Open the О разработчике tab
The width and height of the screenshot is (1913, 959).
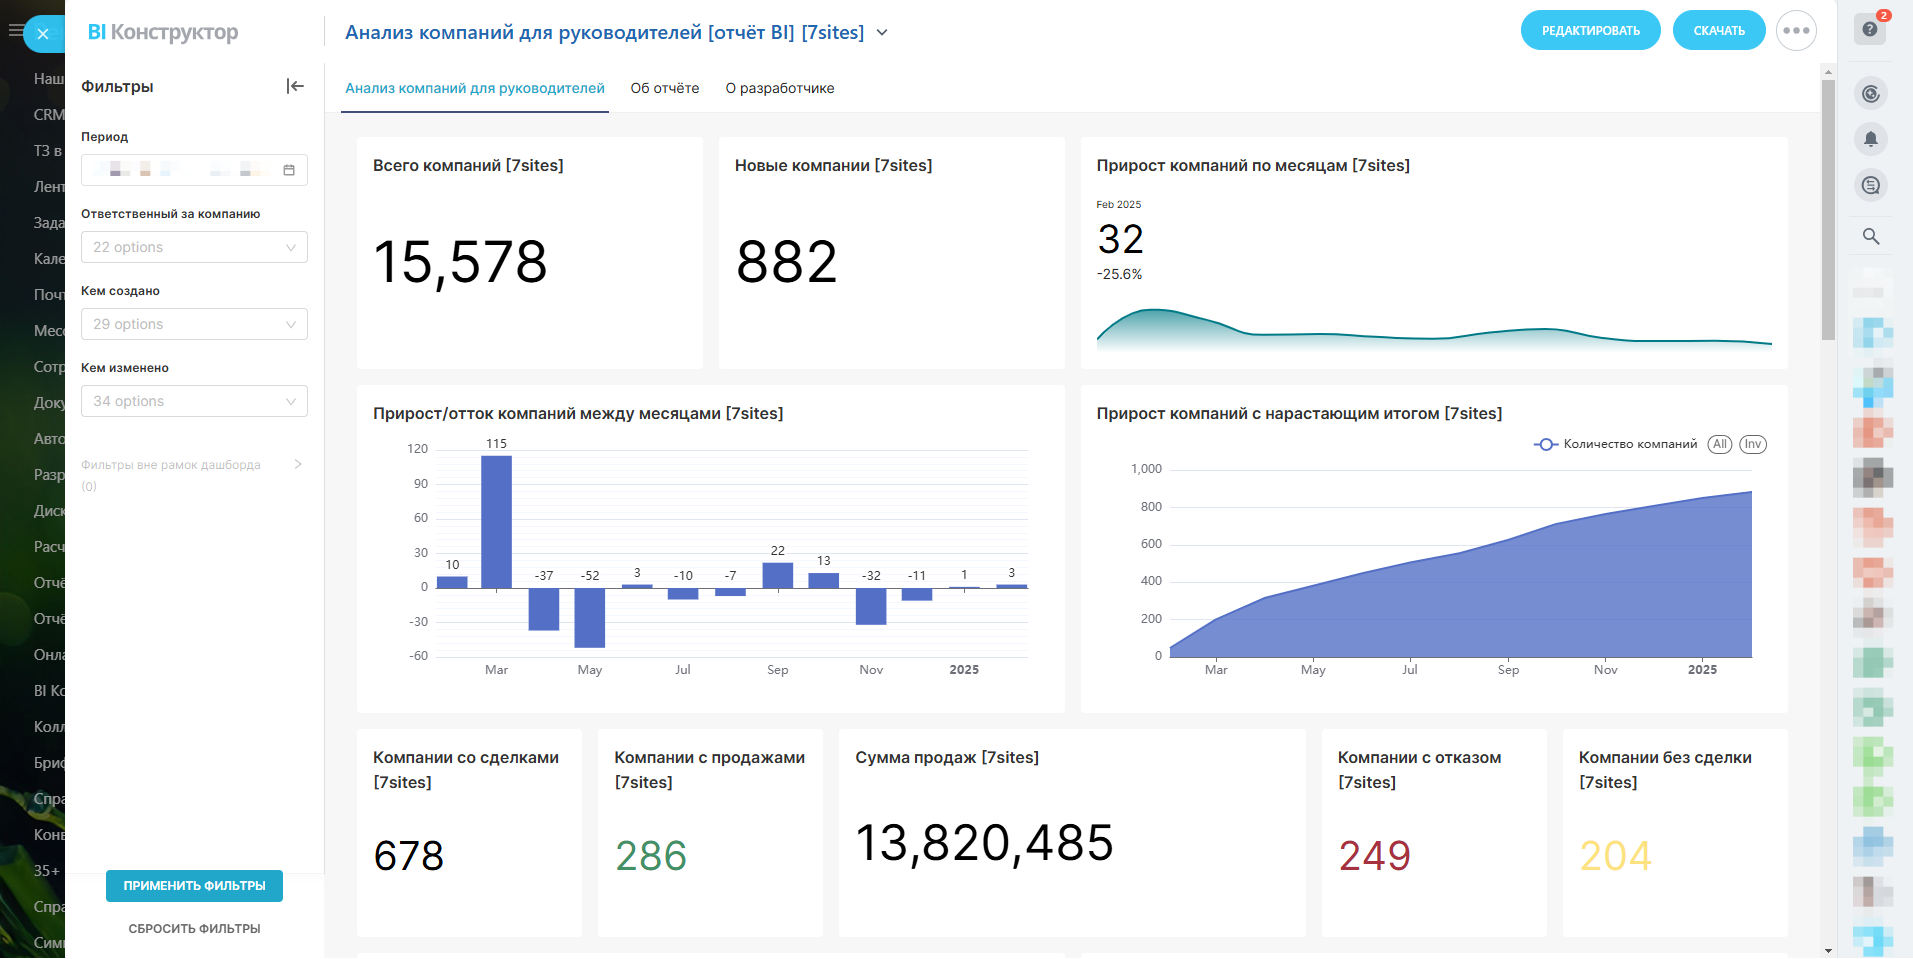[x=780, y=88]
